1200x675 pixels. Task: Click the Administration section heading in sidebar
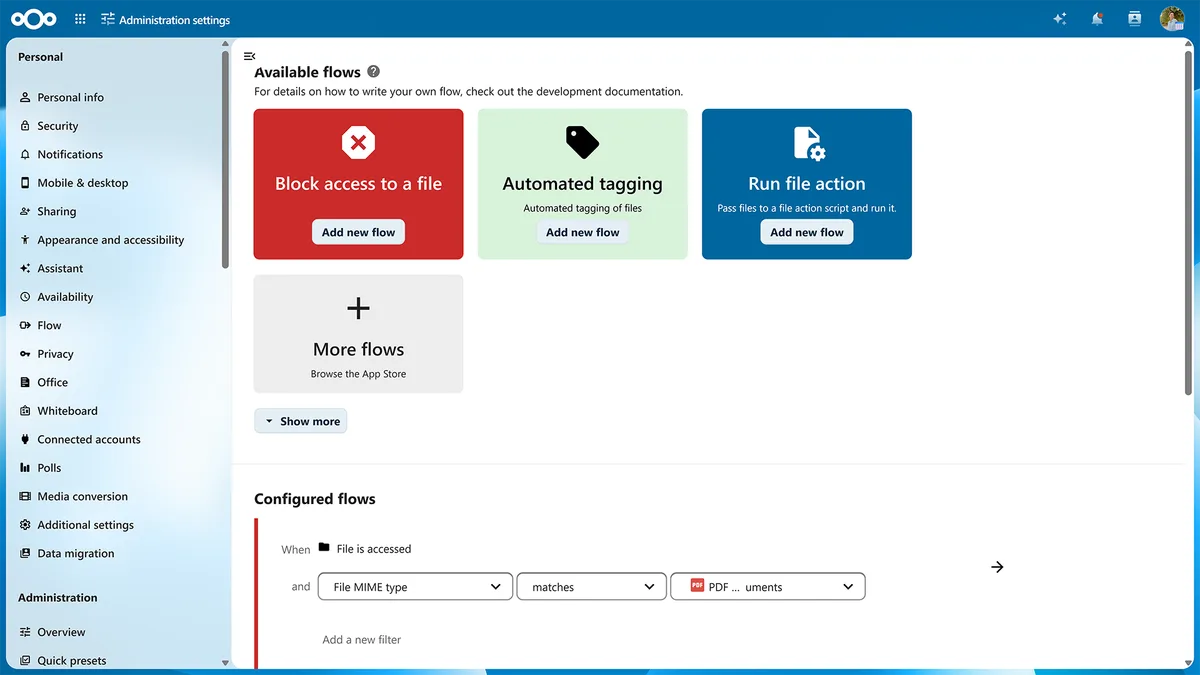tap(58, 598)
